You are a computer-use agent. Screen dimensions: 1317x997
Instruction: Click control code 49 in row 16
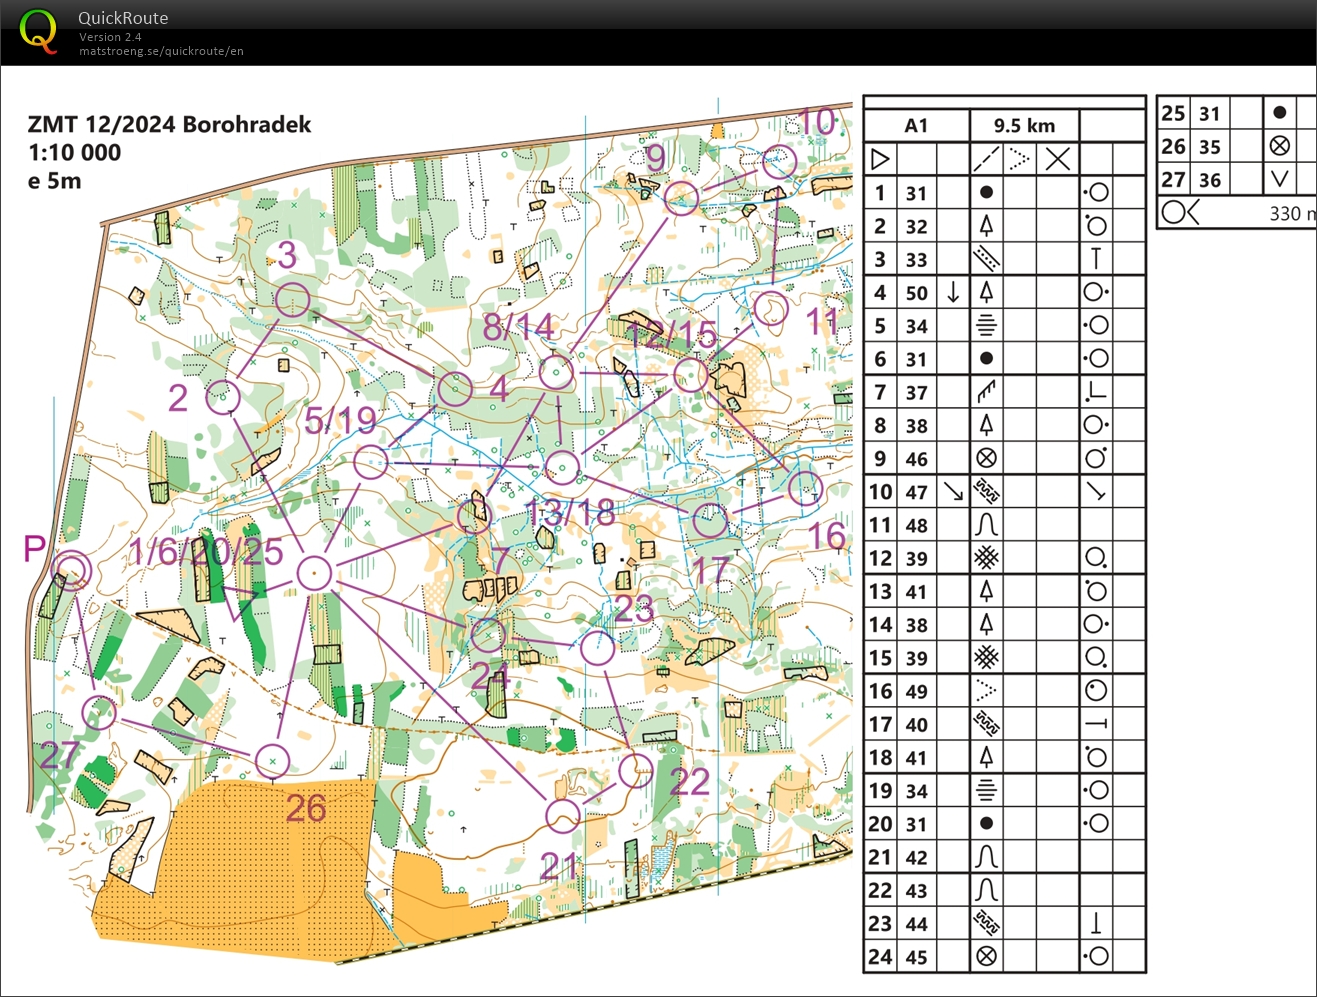tap(917, 691)
